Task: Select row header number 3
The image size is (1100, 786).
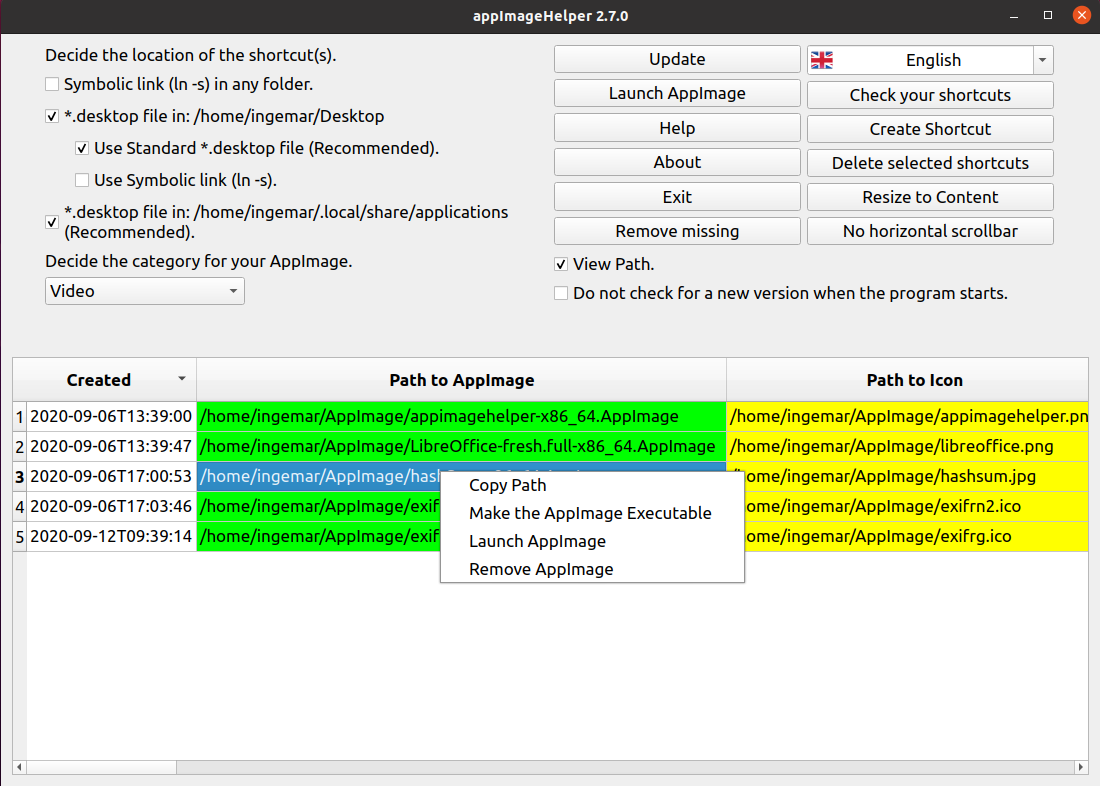Action: coord(20,477)
